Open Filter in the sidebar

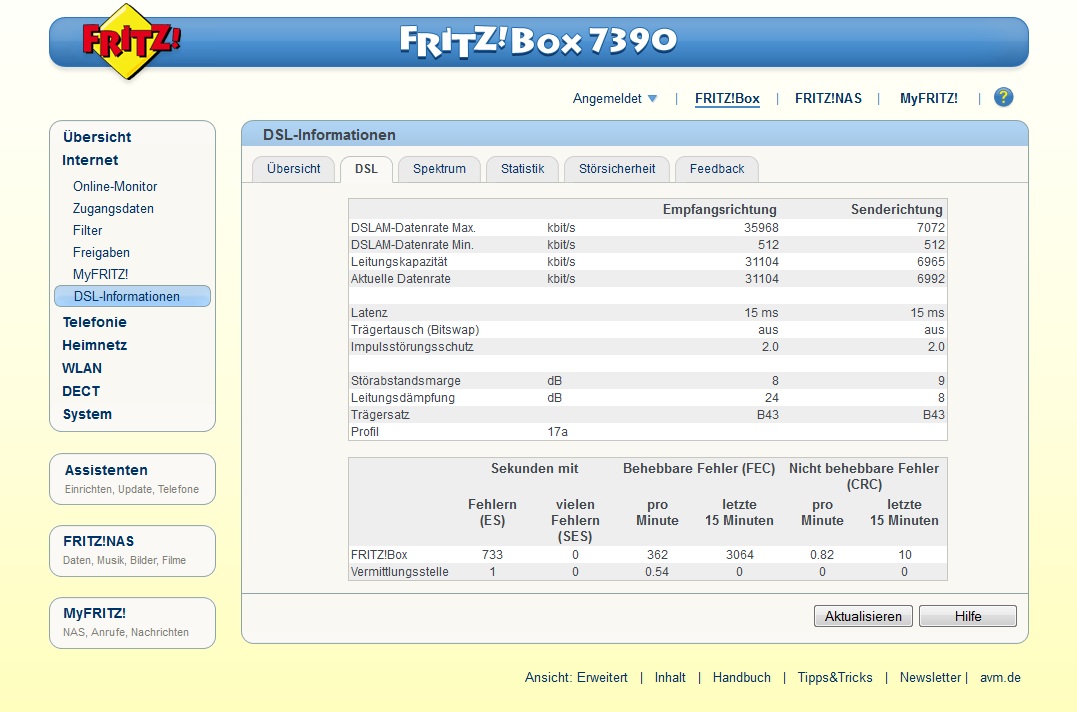point(87,230)
